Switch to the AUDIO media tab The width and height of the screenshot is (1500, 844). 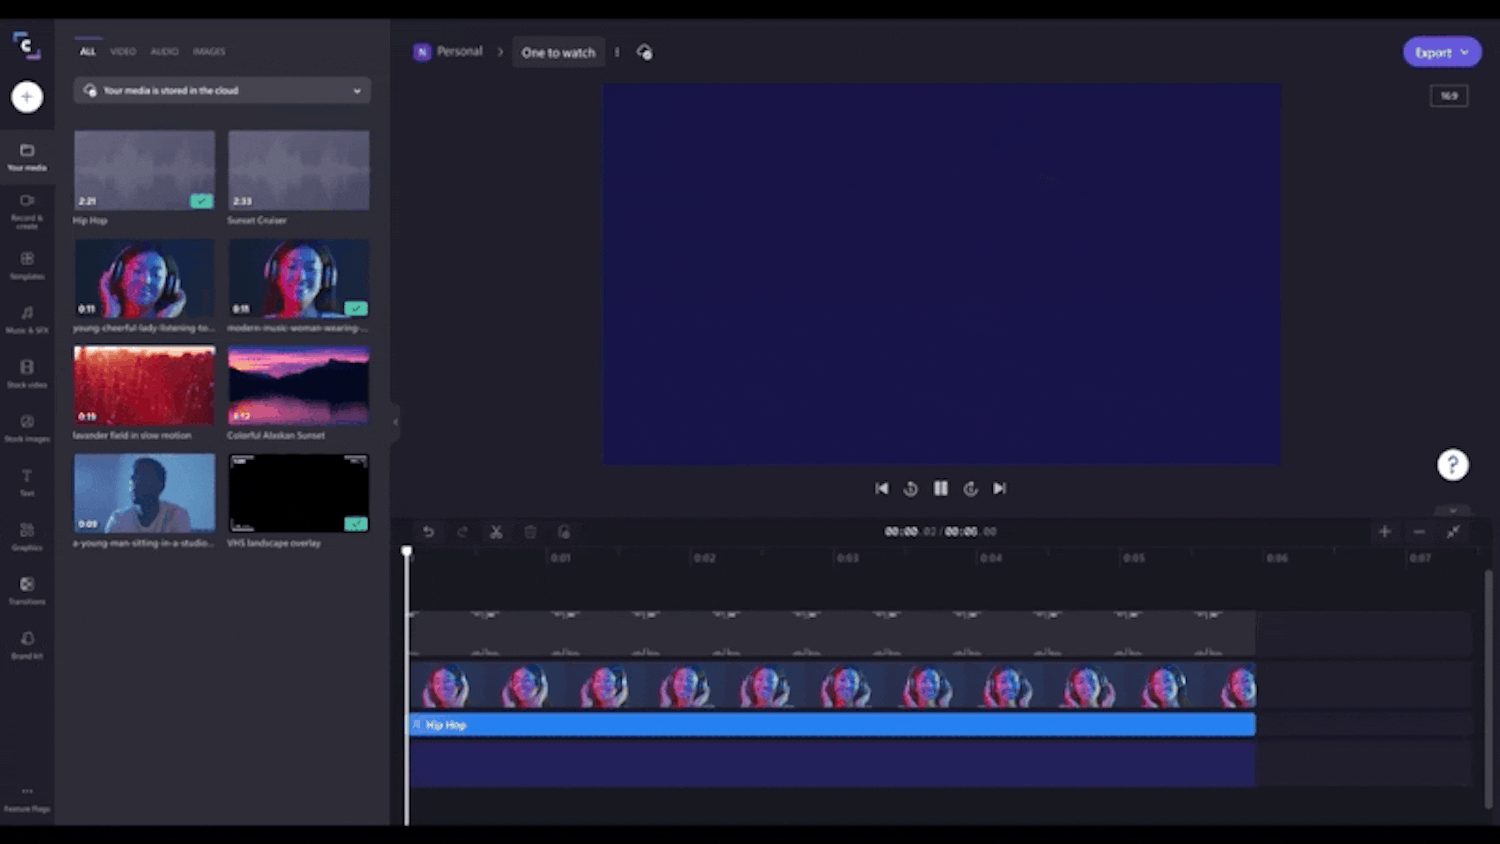click(164, 51)
